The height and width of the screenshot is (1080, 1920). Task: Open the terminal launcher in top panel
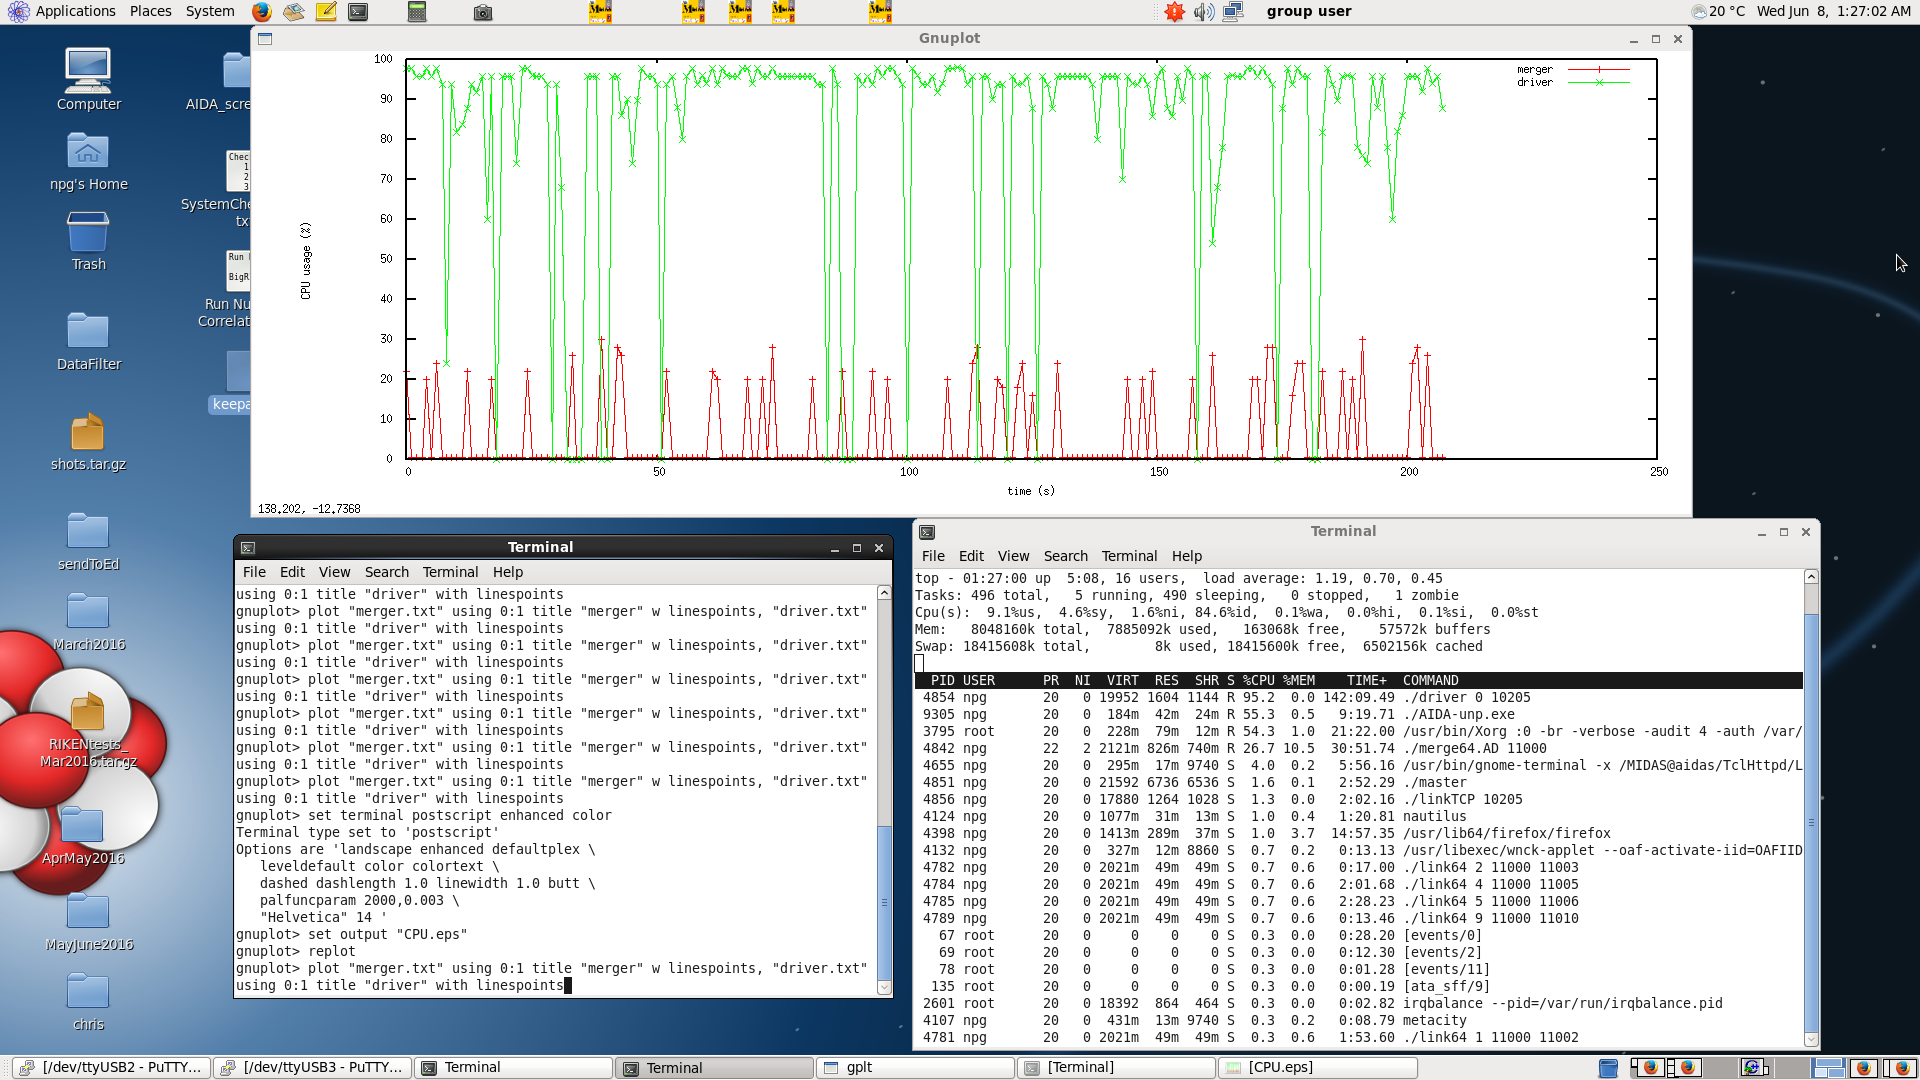pyautogui.click(x=358, y=12)
